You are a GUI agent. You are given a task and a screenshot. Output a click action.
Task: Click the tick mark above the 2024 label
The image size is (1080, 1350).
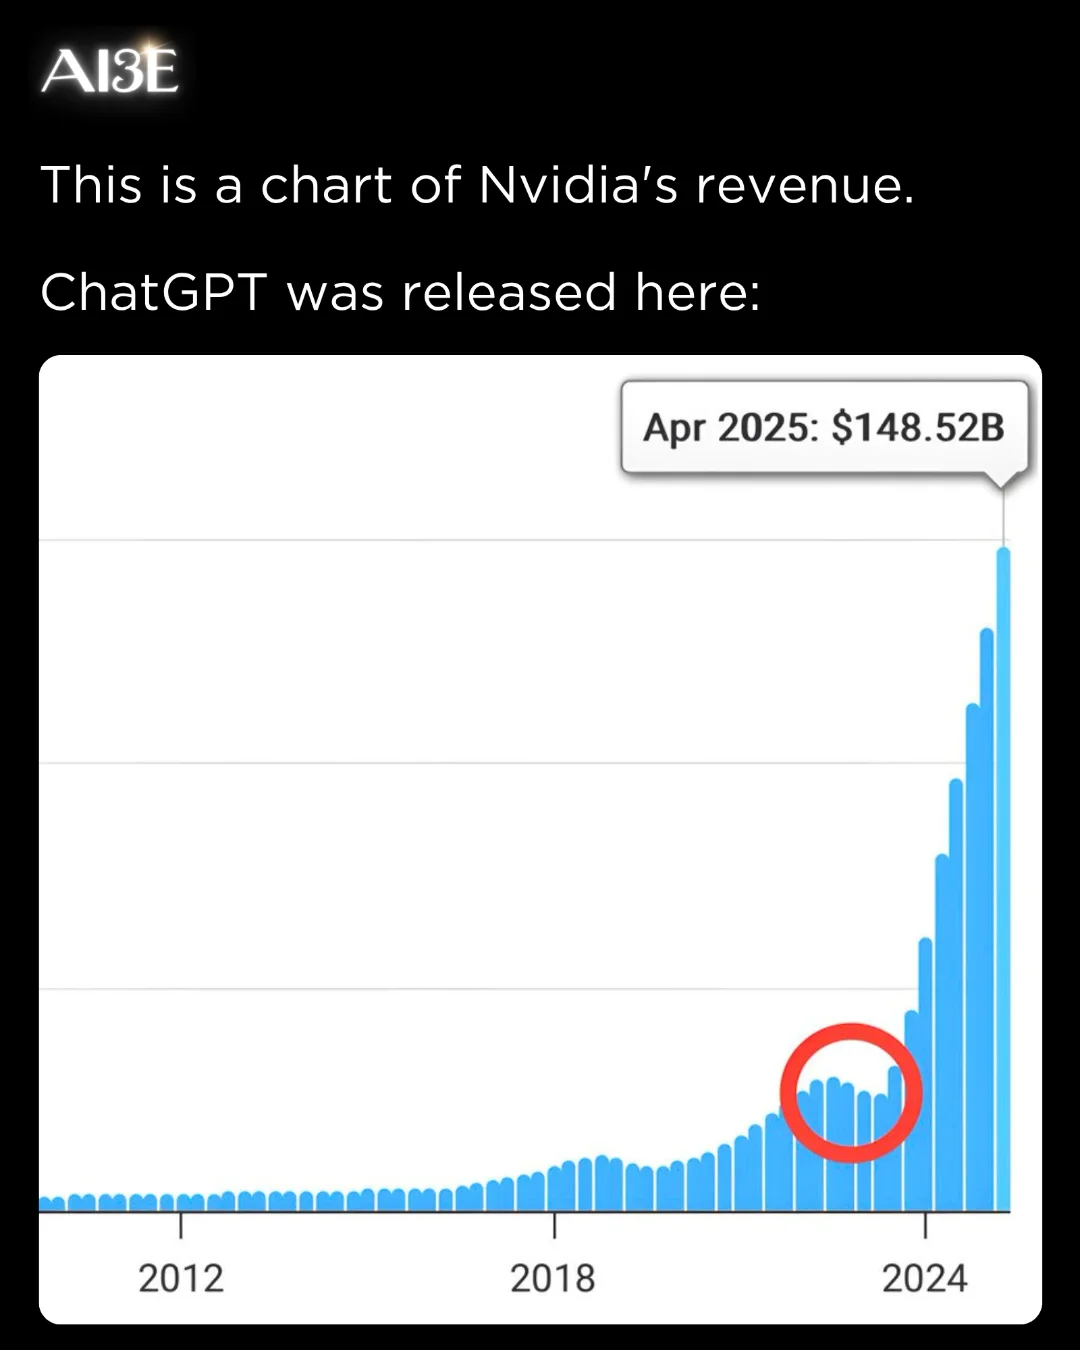point(925,1224)
